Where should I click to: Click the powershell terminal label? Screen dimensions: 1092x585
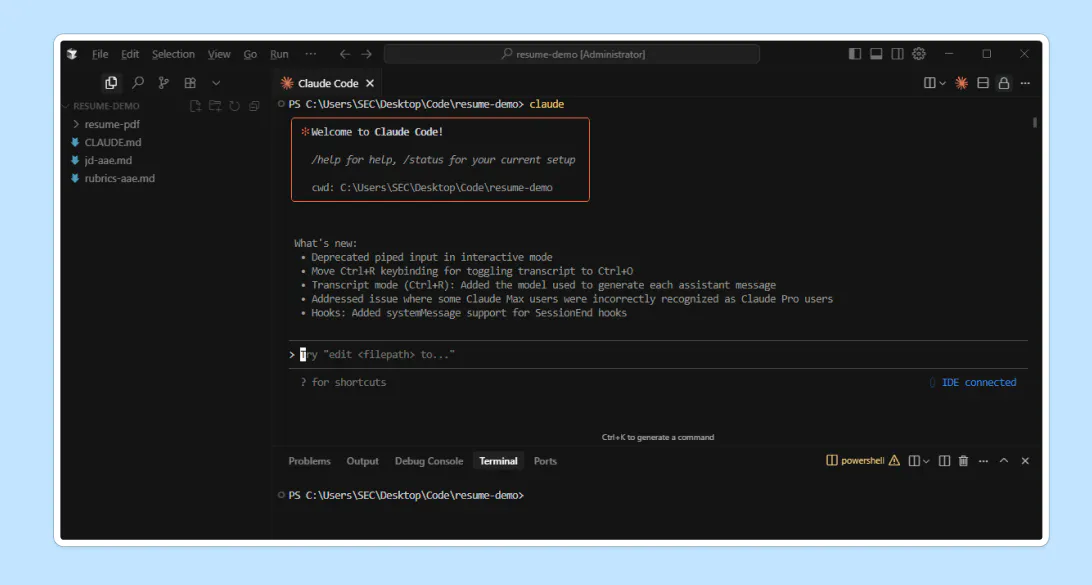click(x=863, y=461)
